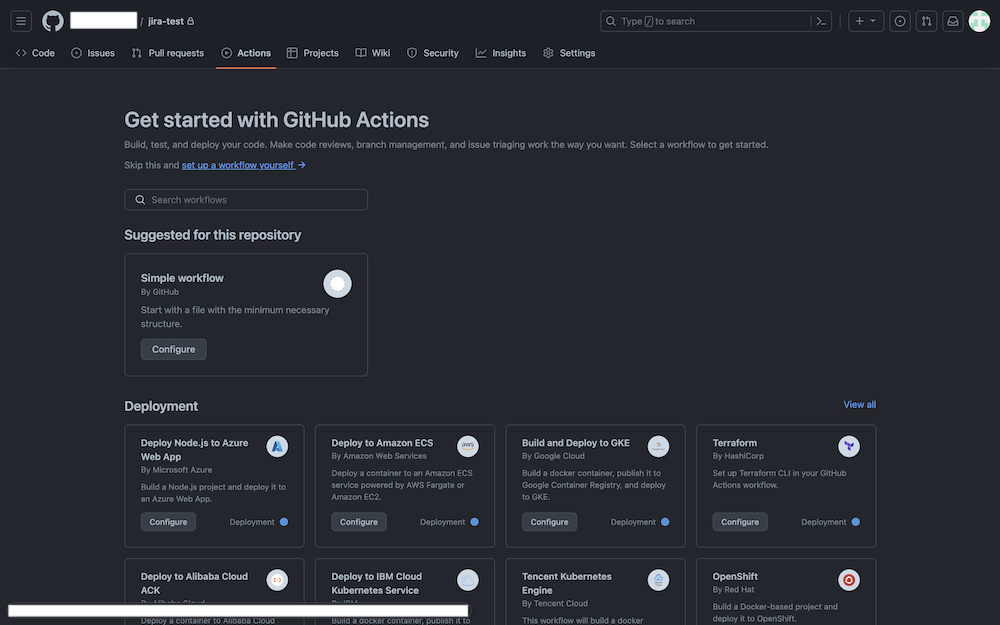
Task: Click Tencent Kubernetes Engine title
Action: point(566,583)
